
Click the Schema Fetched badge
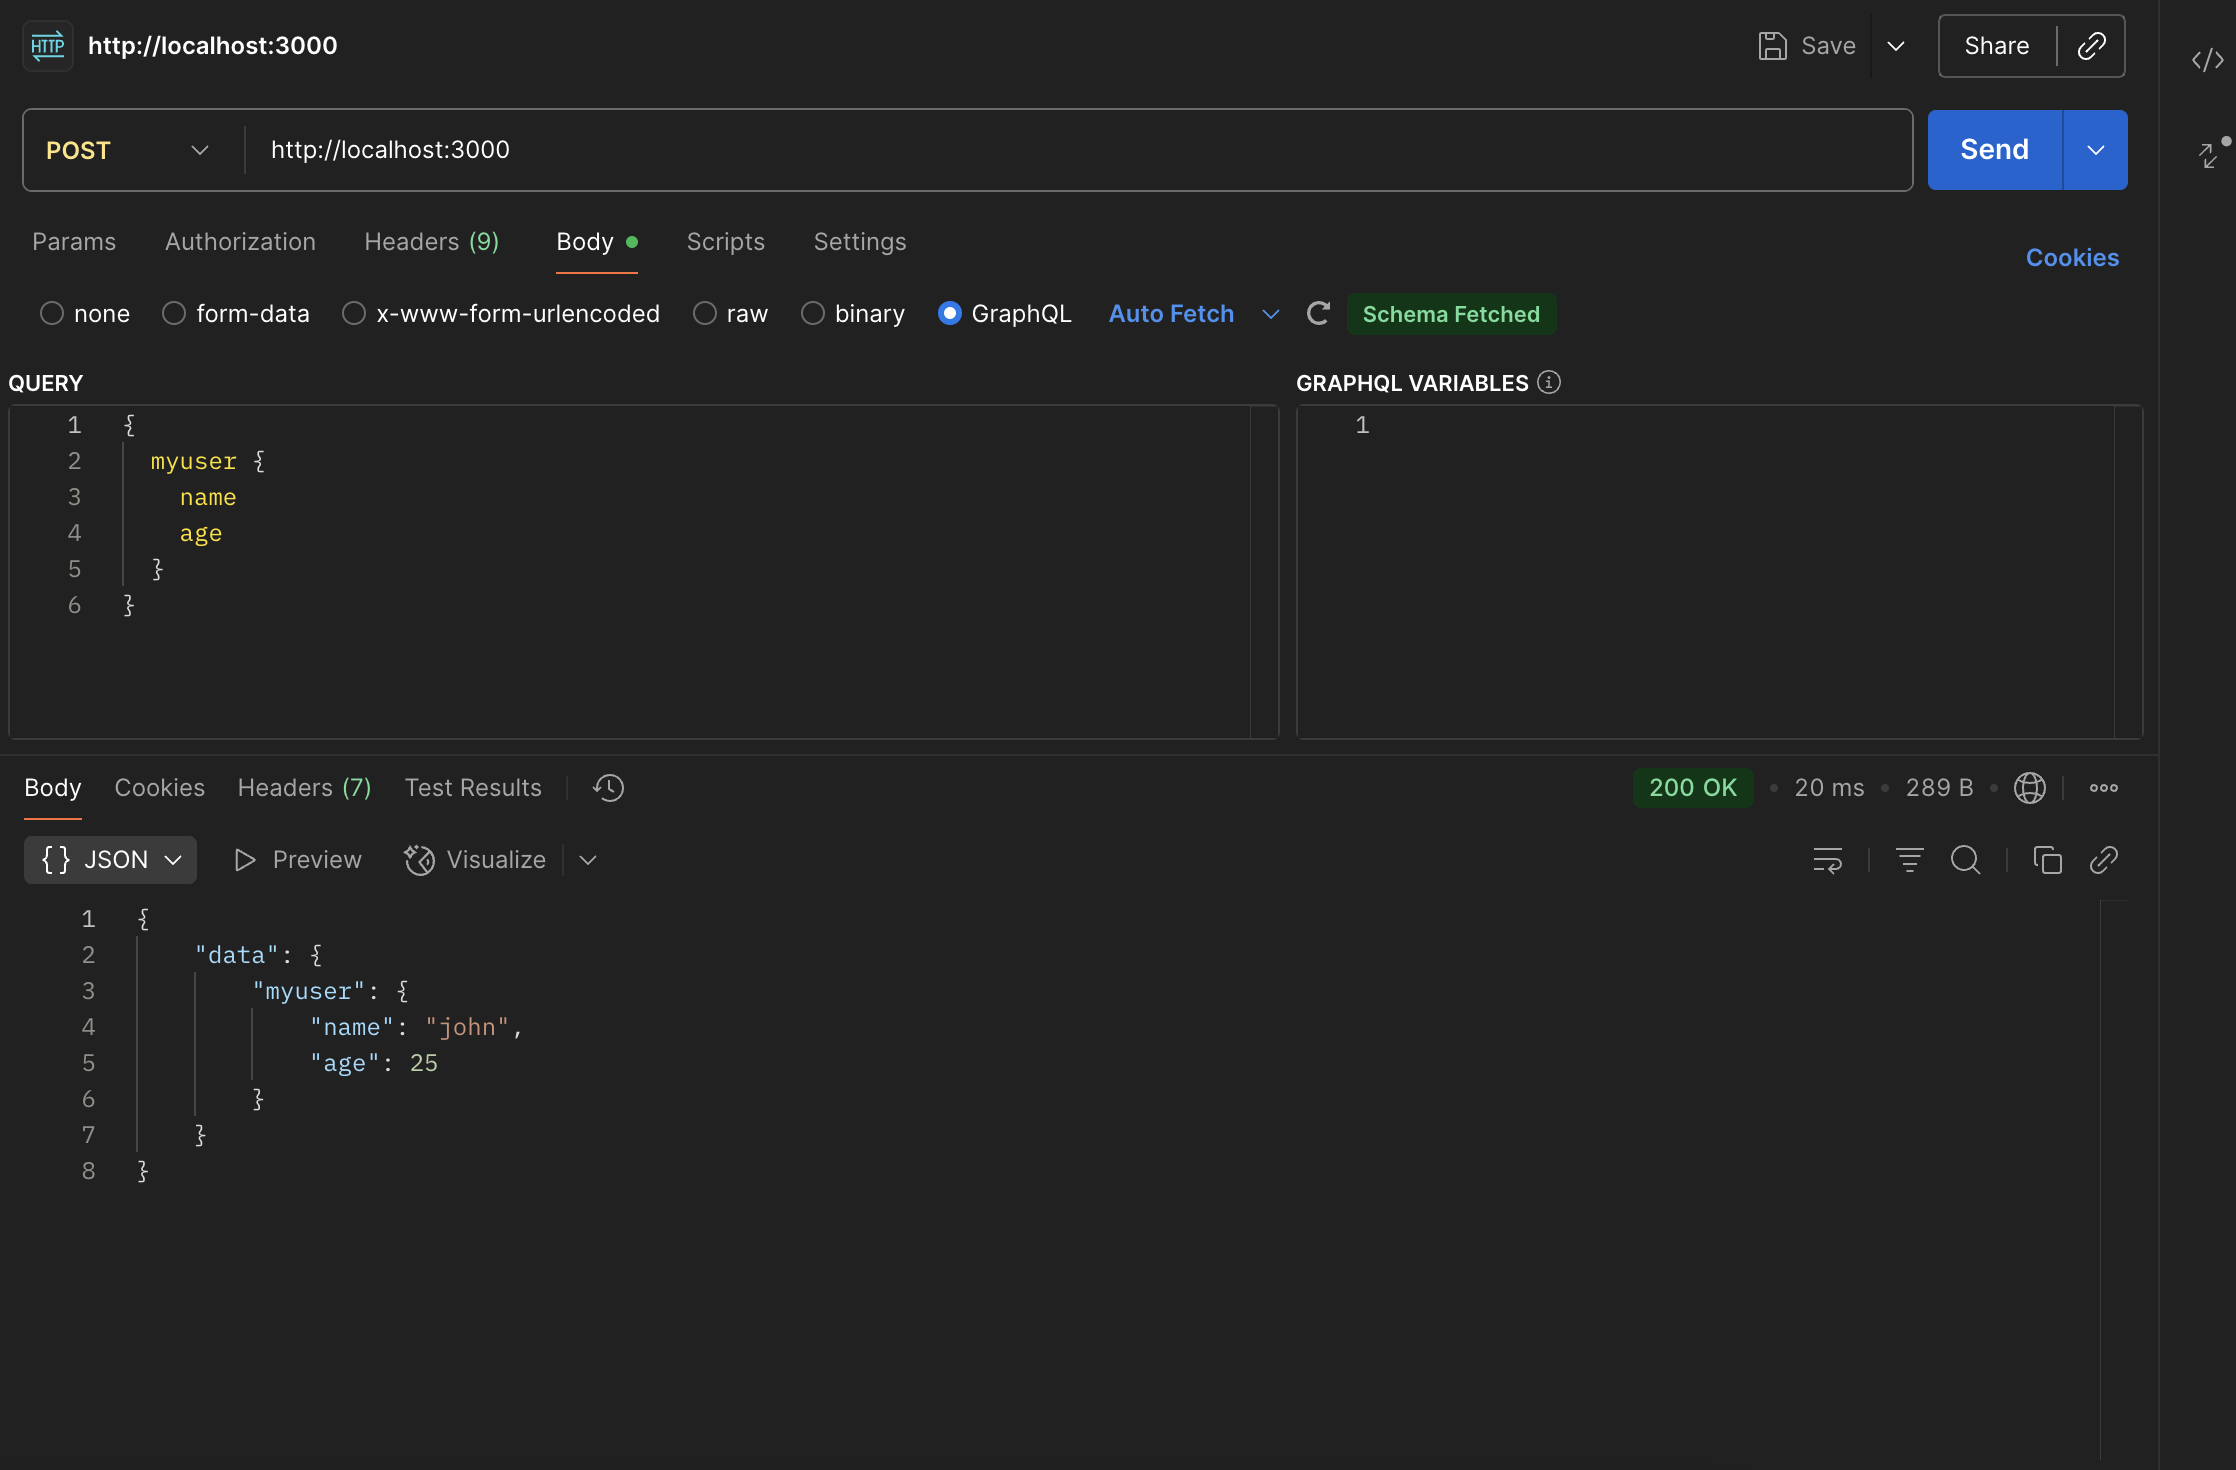[x=1451, y=314]
